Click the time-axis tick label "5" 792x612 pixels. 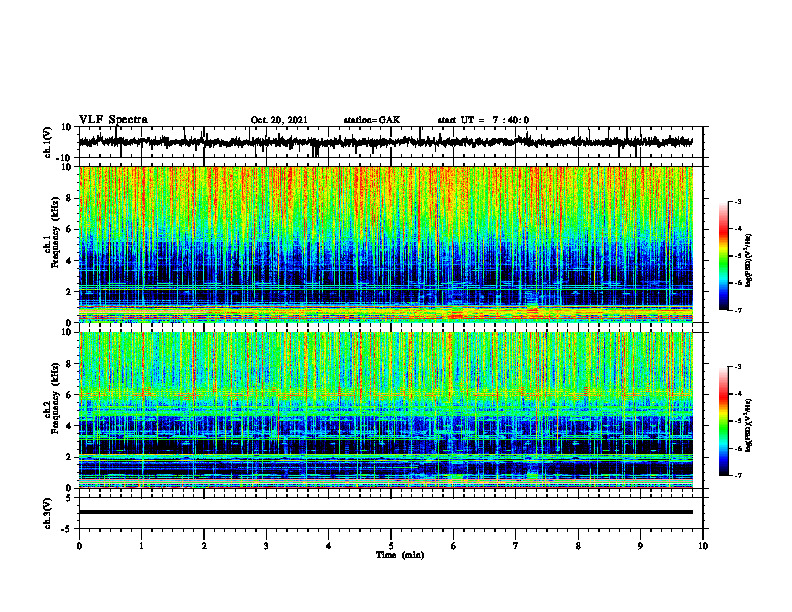pos(390,546)
